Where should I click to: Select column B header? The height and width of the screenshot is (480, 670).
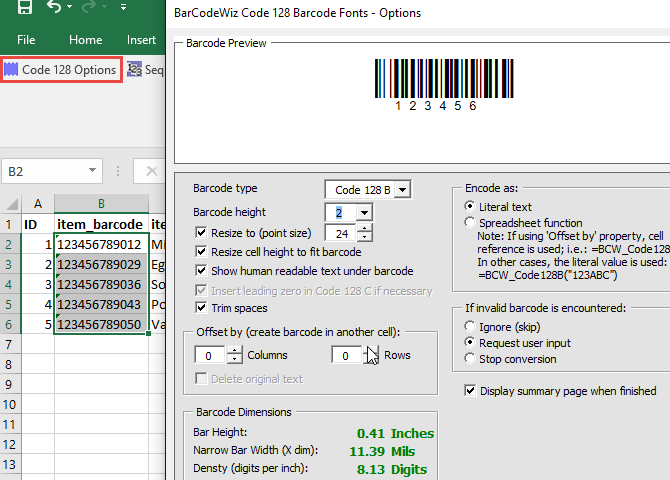click(x=101, y=204)
